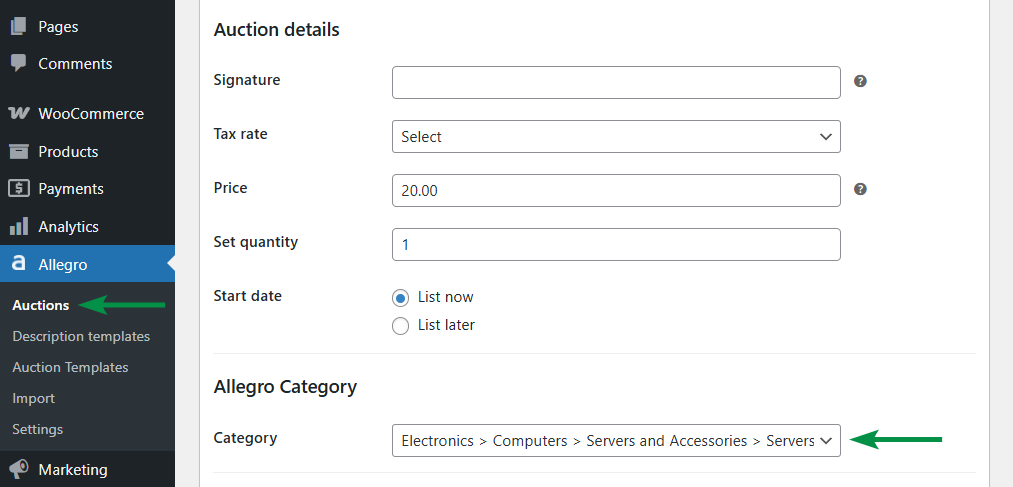Click the Start date label
The image size is (1013, 487).
pyautogui.click(x=247, y=296)
